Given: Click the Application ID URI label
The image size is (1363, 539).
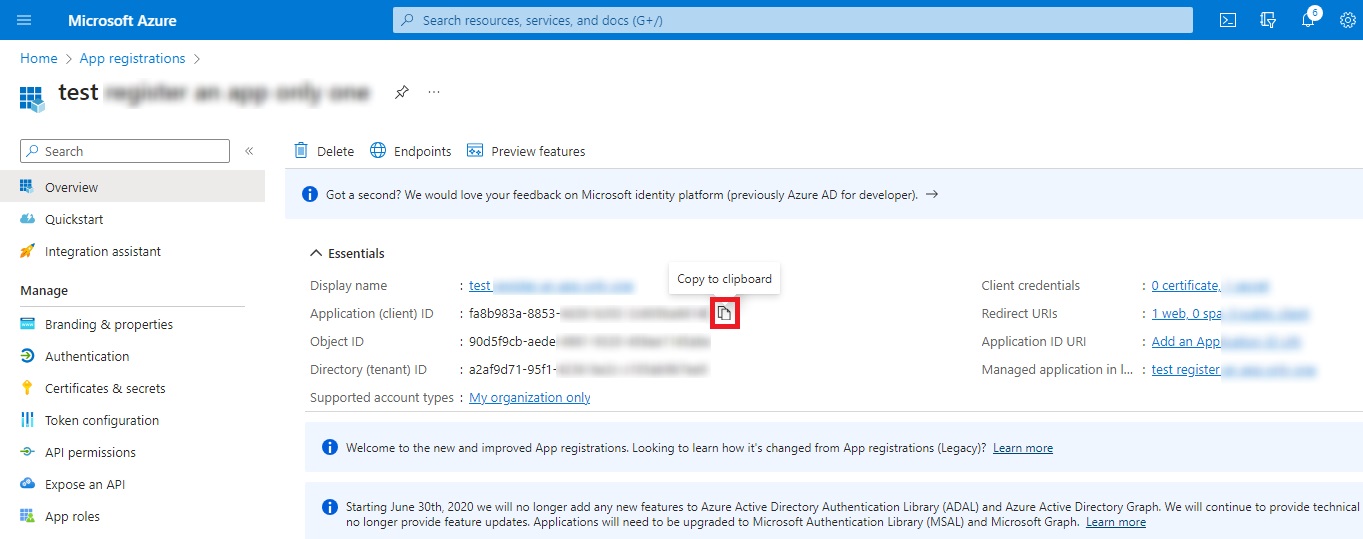Looking at the screenshot, I should [x=1034, y=341].
